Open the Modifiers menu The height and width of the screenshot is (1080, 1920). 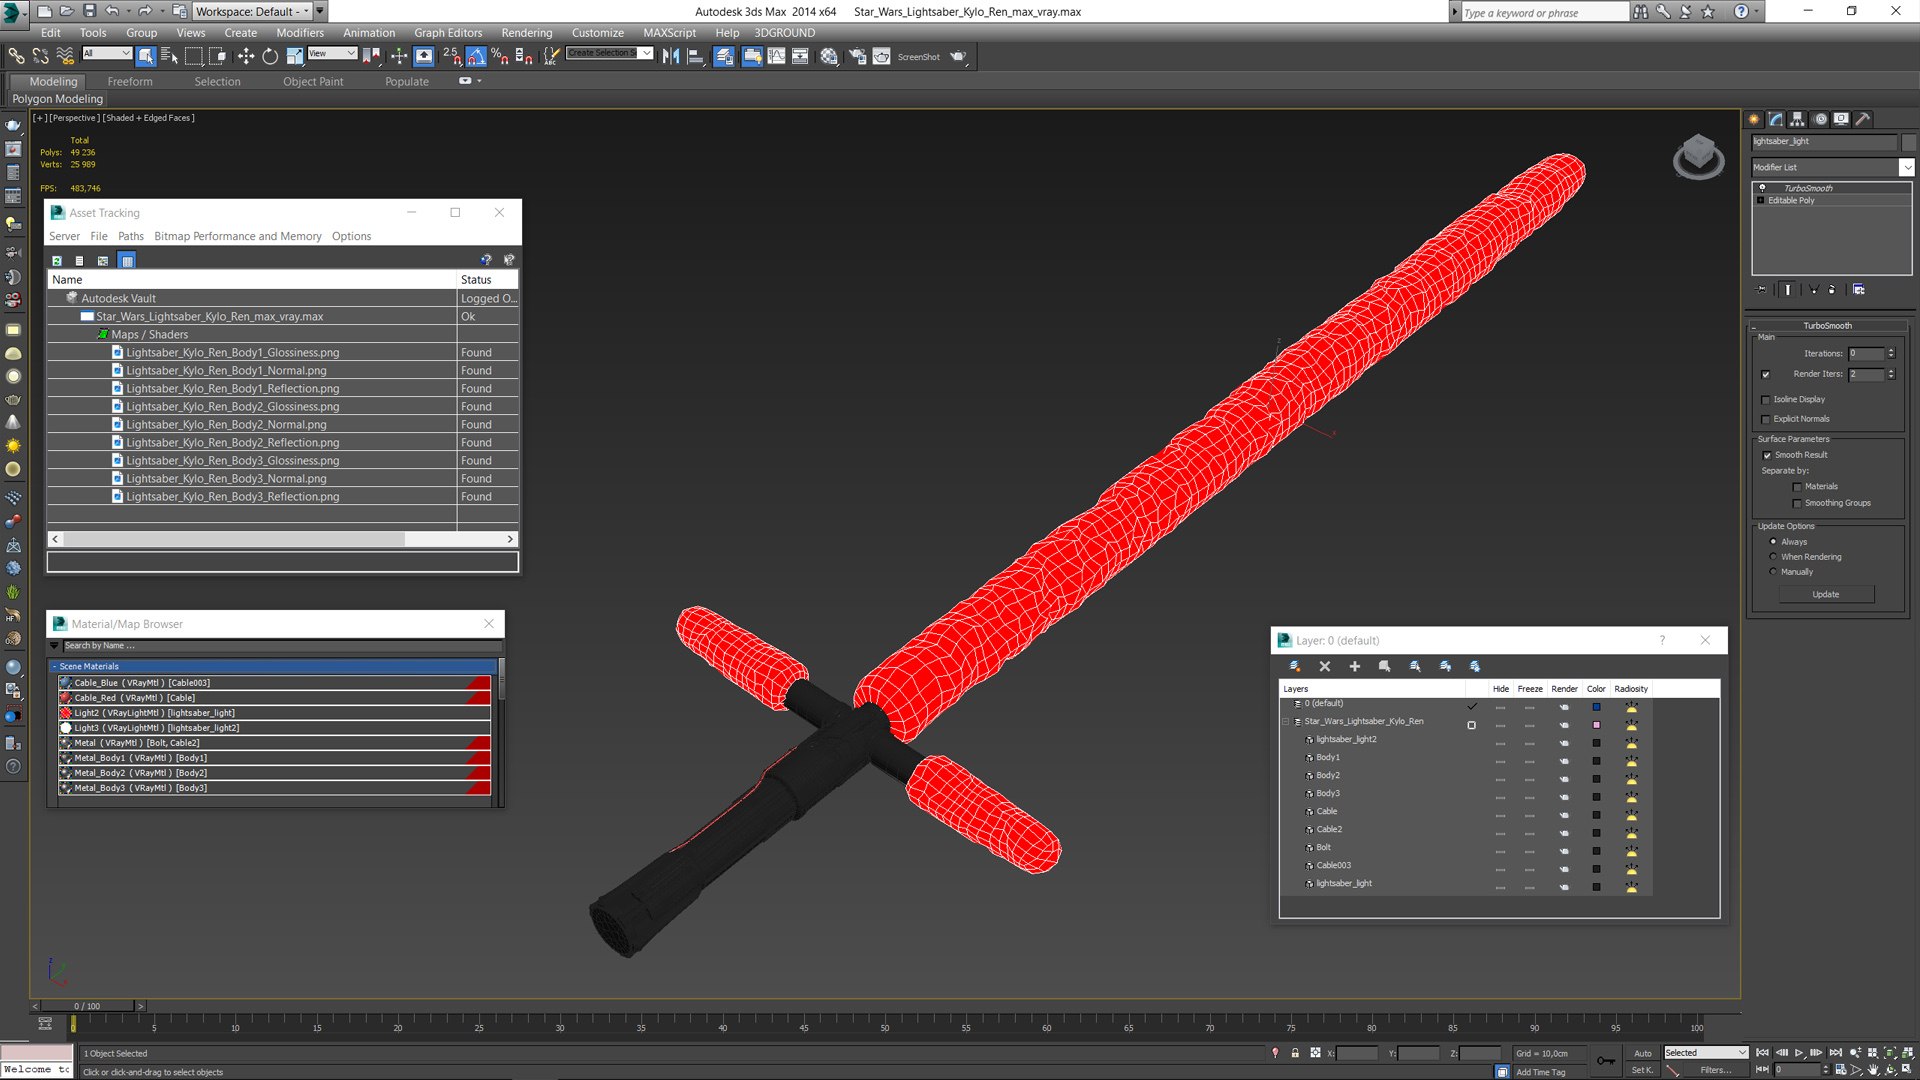pyautogui.click(x=300, y=32)
